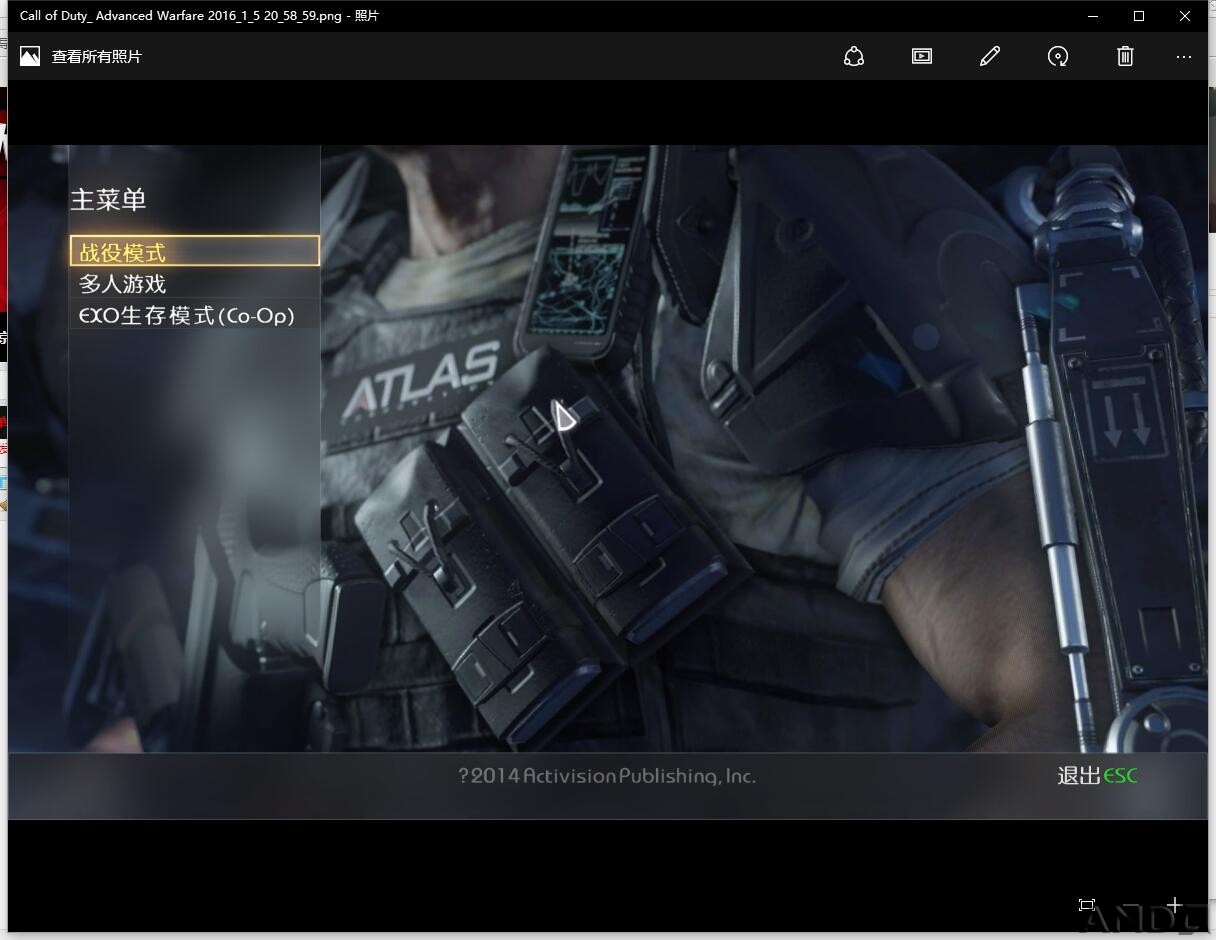Maximize the Photos window
The image size is (1216, 940).
click(1139, 16)
